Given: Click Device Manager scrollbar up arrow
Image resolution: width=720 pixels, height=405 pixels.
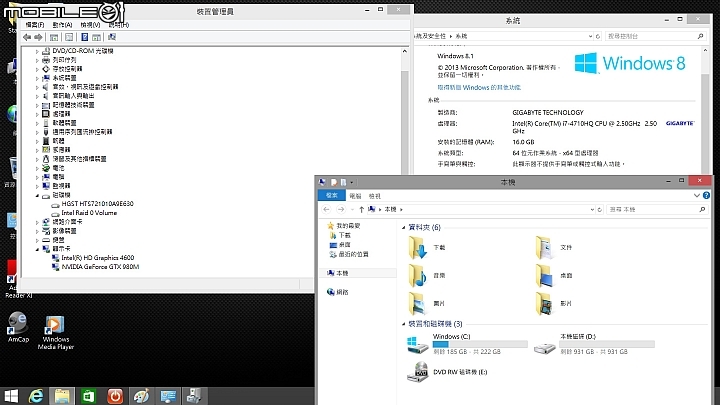Looking at the screenshot, I should tap(405, 51).
